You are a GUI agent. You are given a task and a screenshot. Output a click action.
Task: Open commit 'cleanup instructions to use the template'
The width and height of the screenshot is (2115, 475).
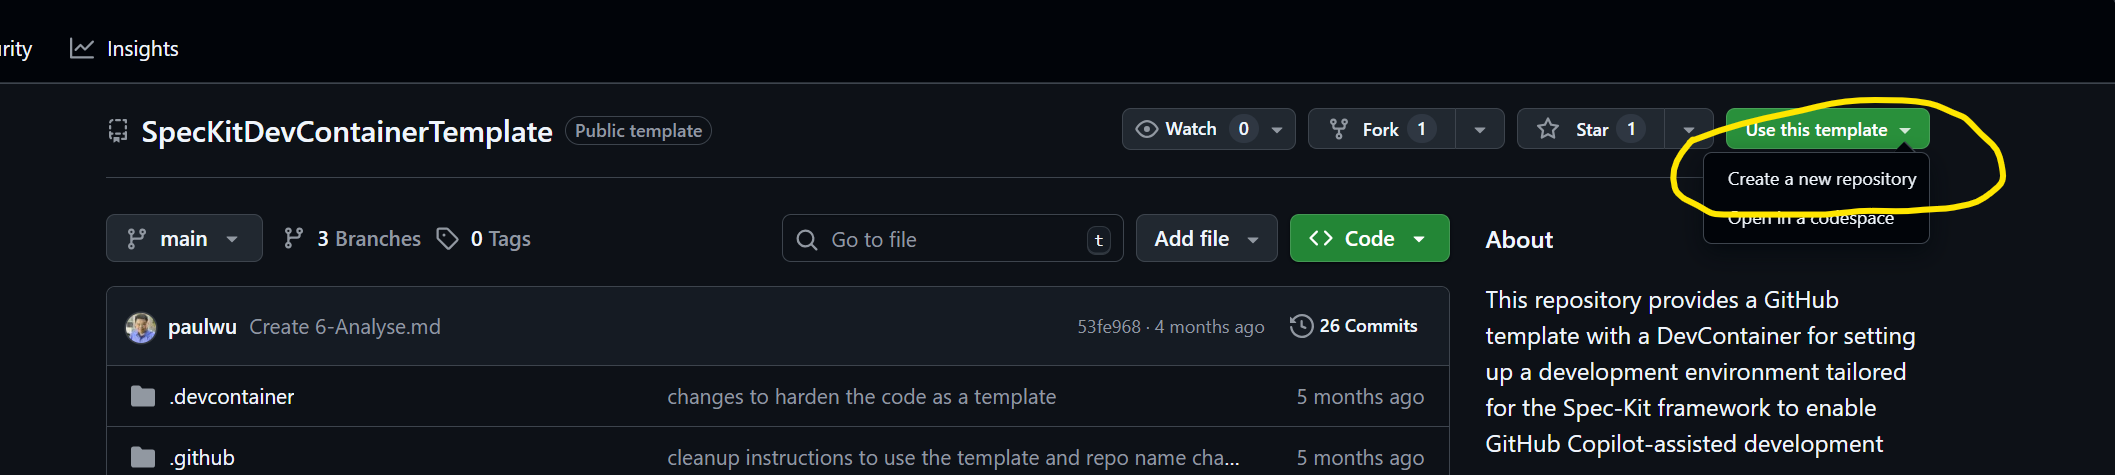click(953, 458)
